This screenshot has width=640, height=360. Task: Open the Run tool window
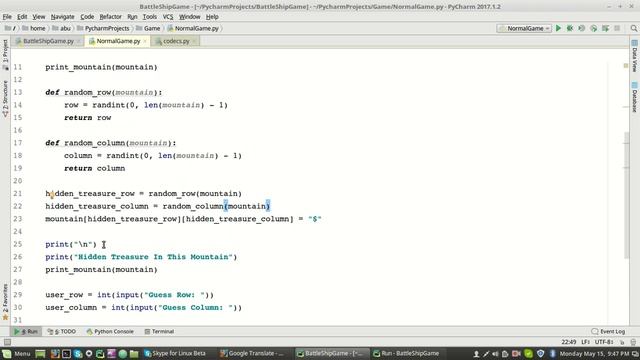pos(26,331)
